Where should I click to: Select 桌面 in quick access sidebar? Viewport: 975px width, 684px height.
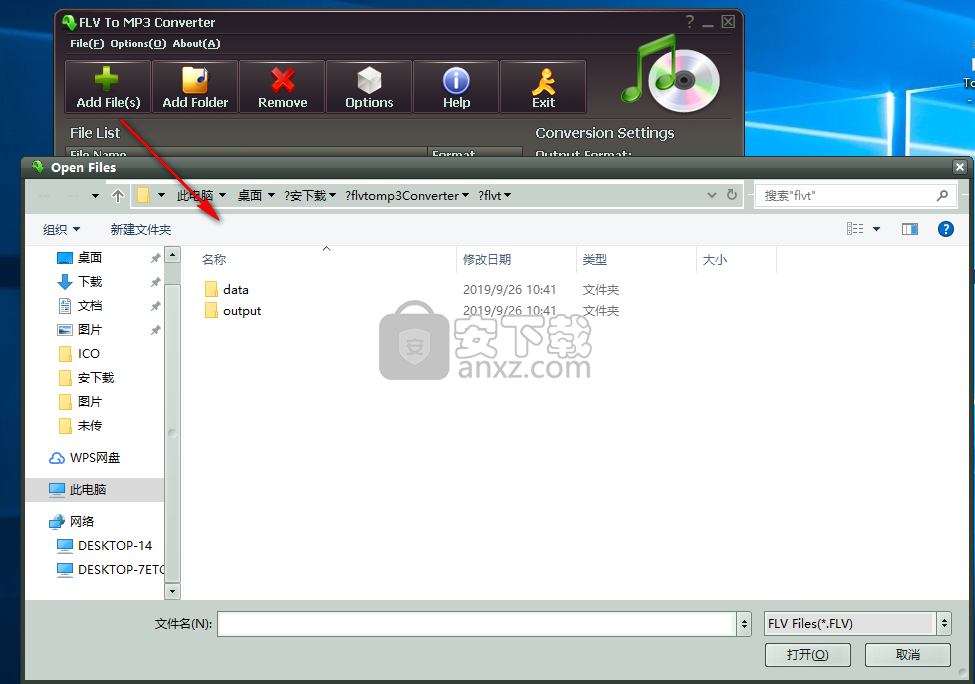pyautogui.click(x=90, y=257)
